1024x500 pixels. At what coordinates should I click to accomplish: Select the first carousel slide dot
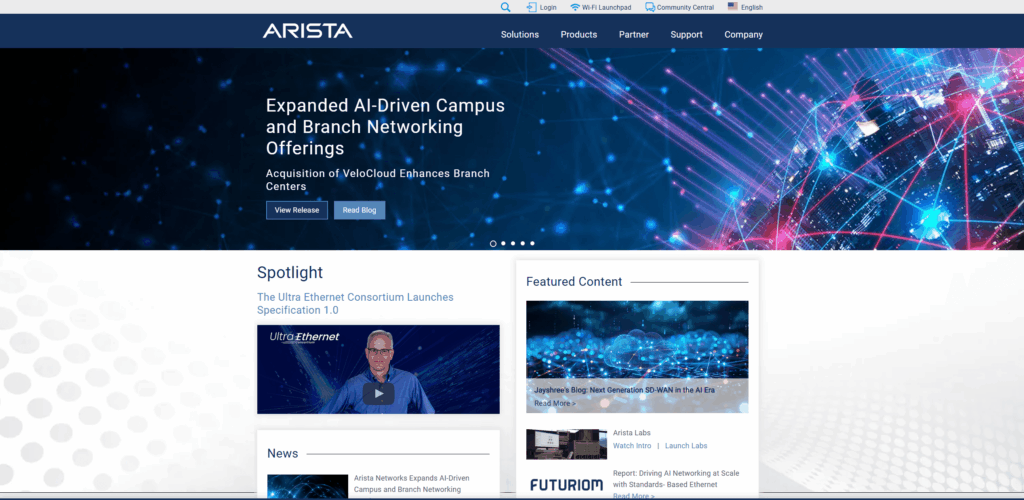[493, 243]
